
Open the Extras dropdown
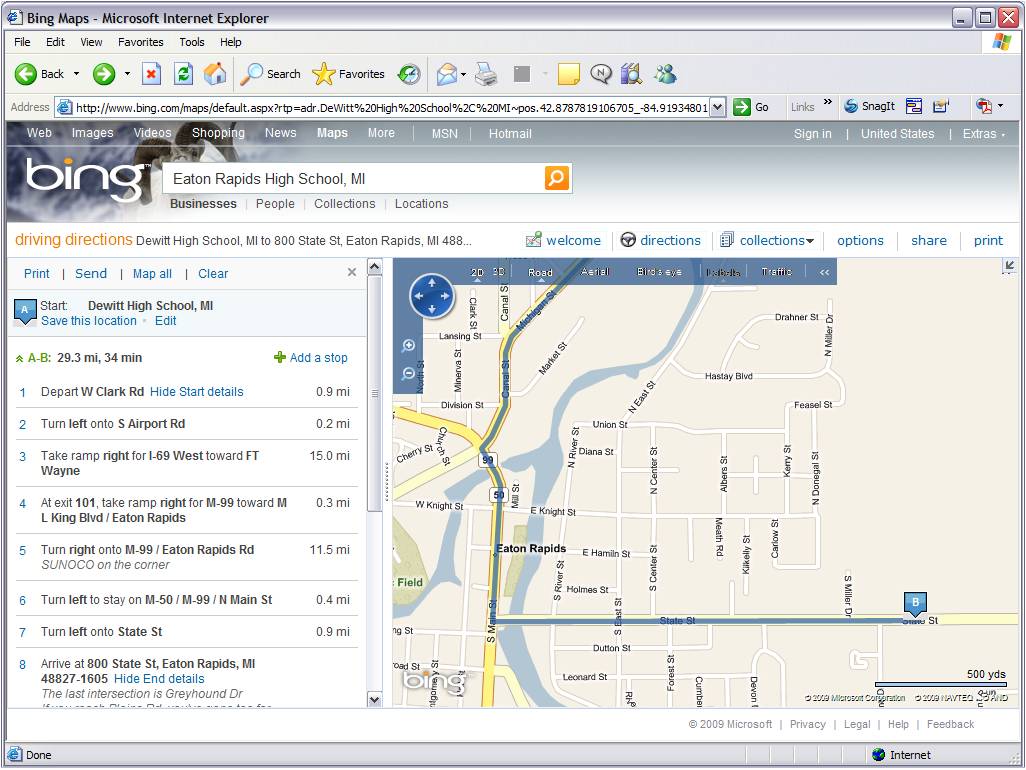(983, 133)
